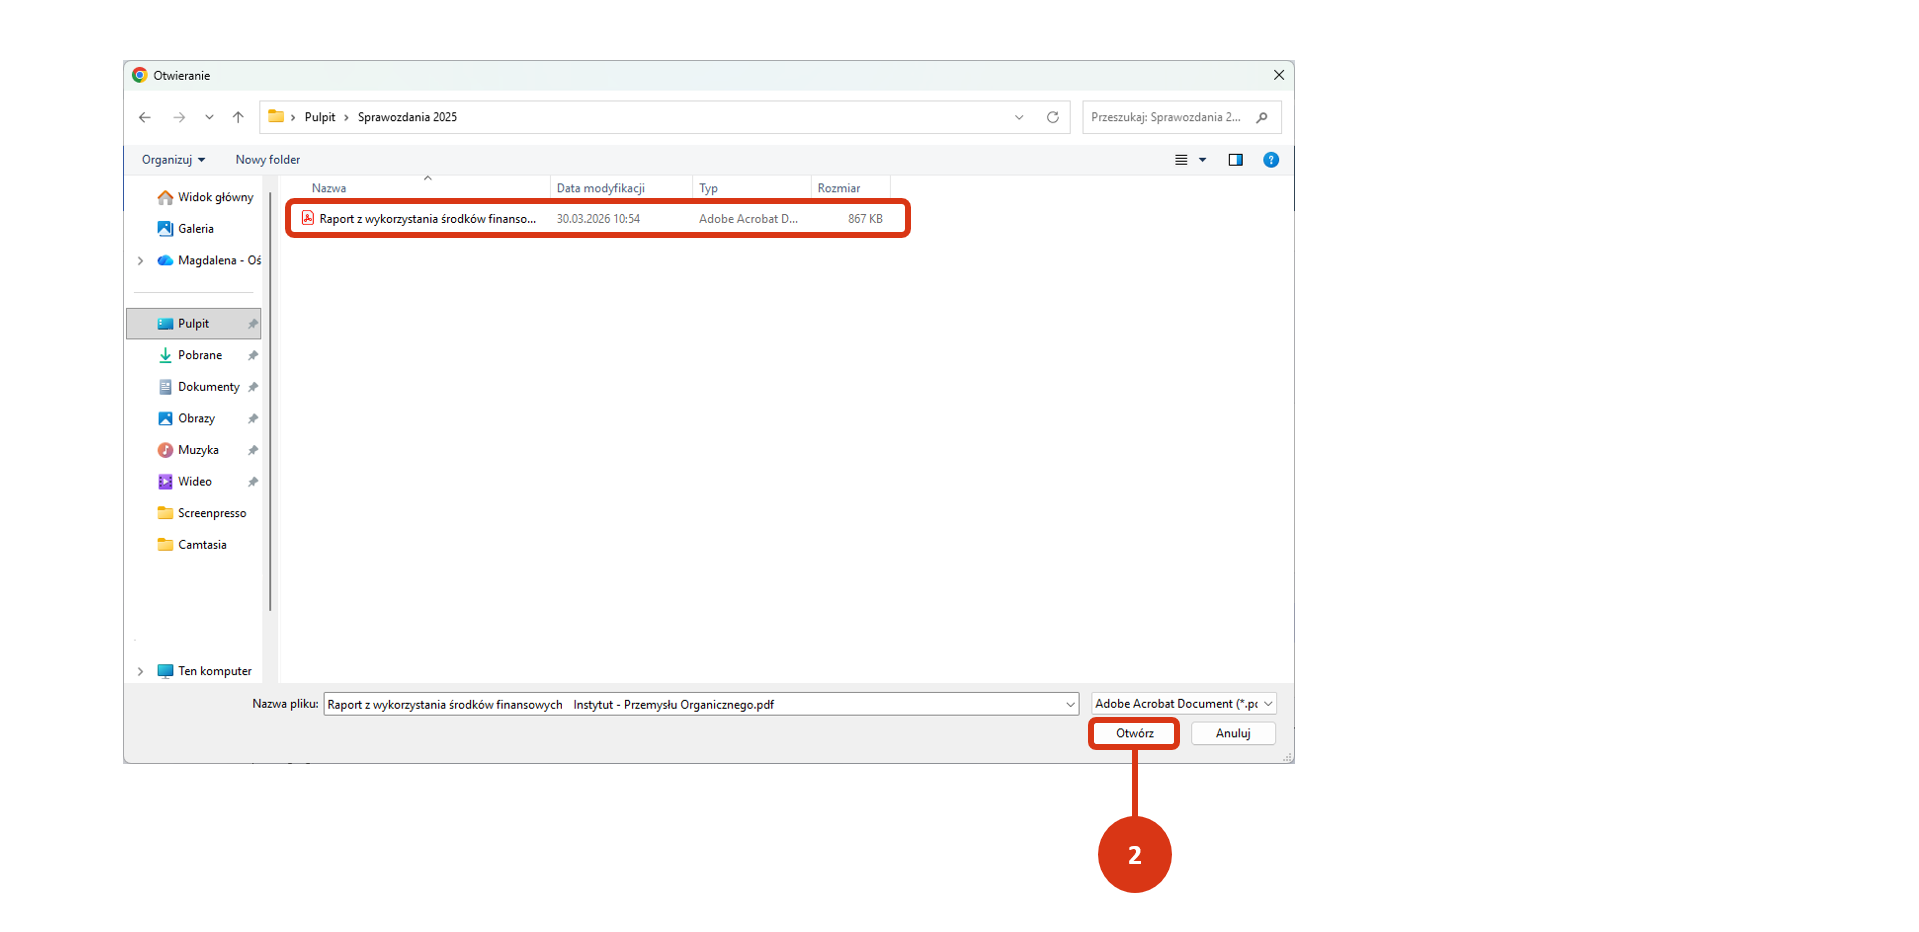Click the Anuluj button
Screen dimensions: 1919x932
coord(1232,733)
